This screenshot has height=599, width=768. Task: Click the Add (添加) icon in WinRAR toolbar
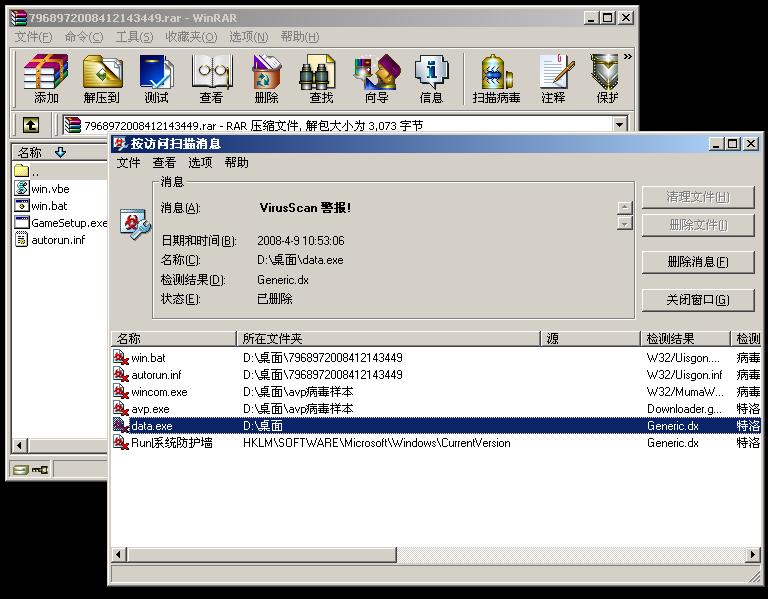coord(46,78)
